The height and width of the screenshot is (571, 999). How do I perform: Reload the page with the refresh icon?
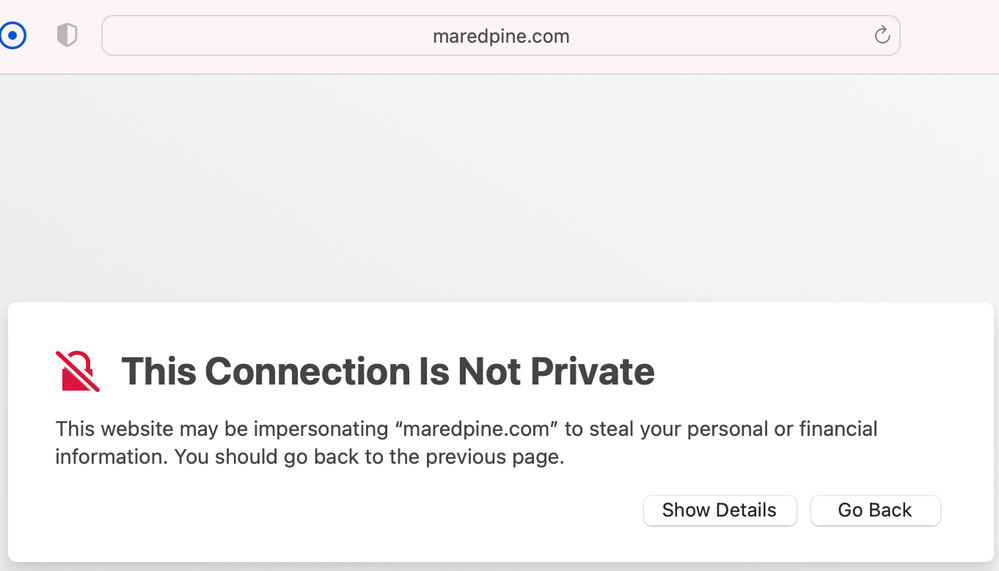(882, 36)
